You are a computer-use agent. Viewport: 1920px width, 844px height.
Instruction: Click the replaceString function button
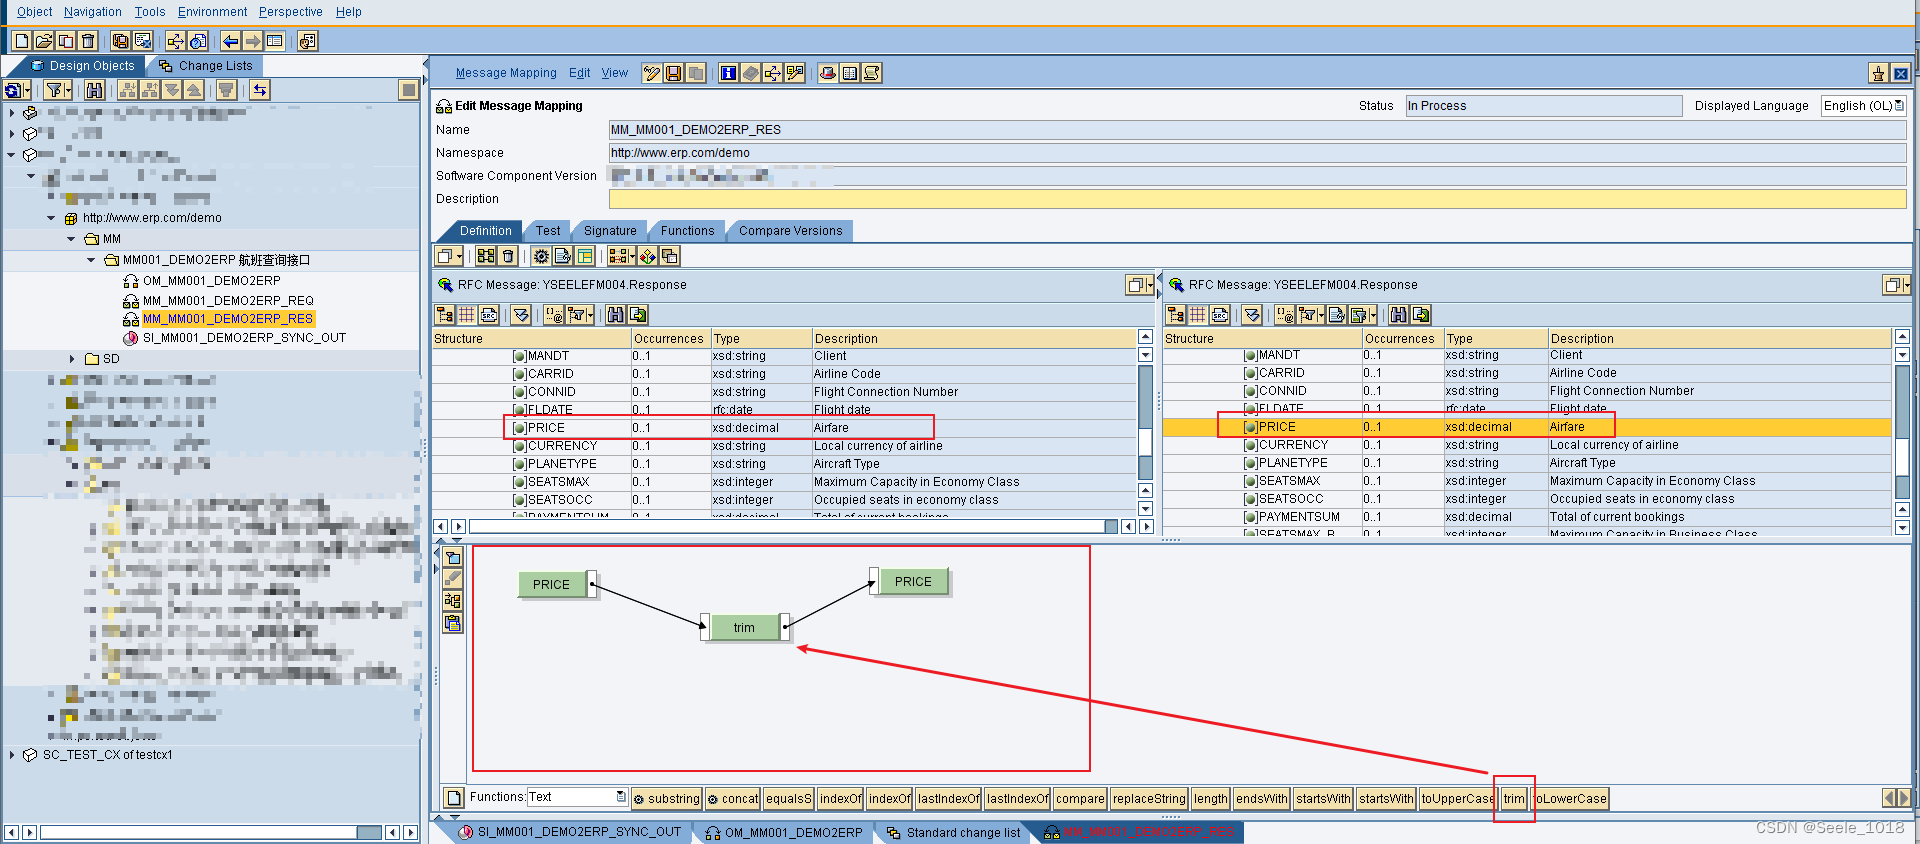[1149, 798]
